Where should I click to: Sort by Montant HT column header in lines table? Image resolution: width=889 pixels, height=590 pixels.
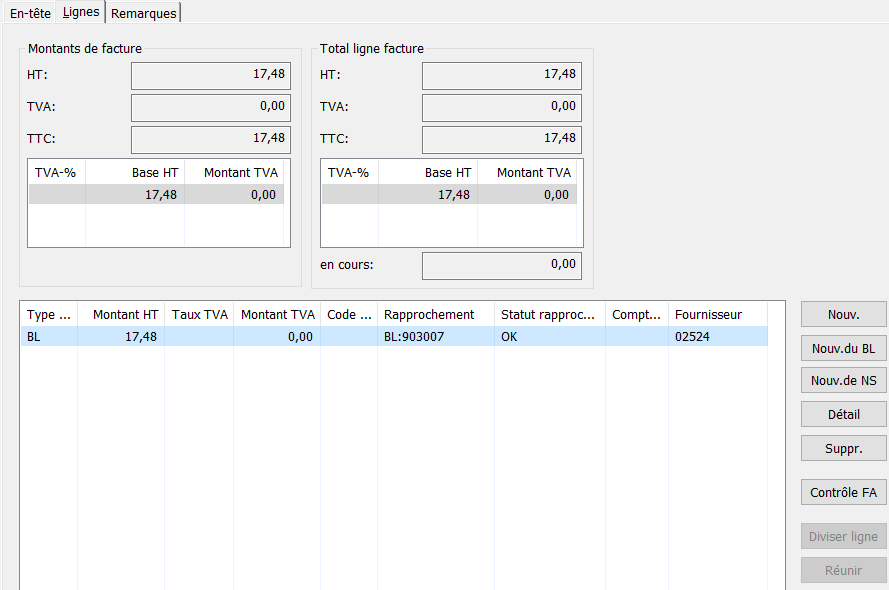pyautogui.click(x=121, y=315)
